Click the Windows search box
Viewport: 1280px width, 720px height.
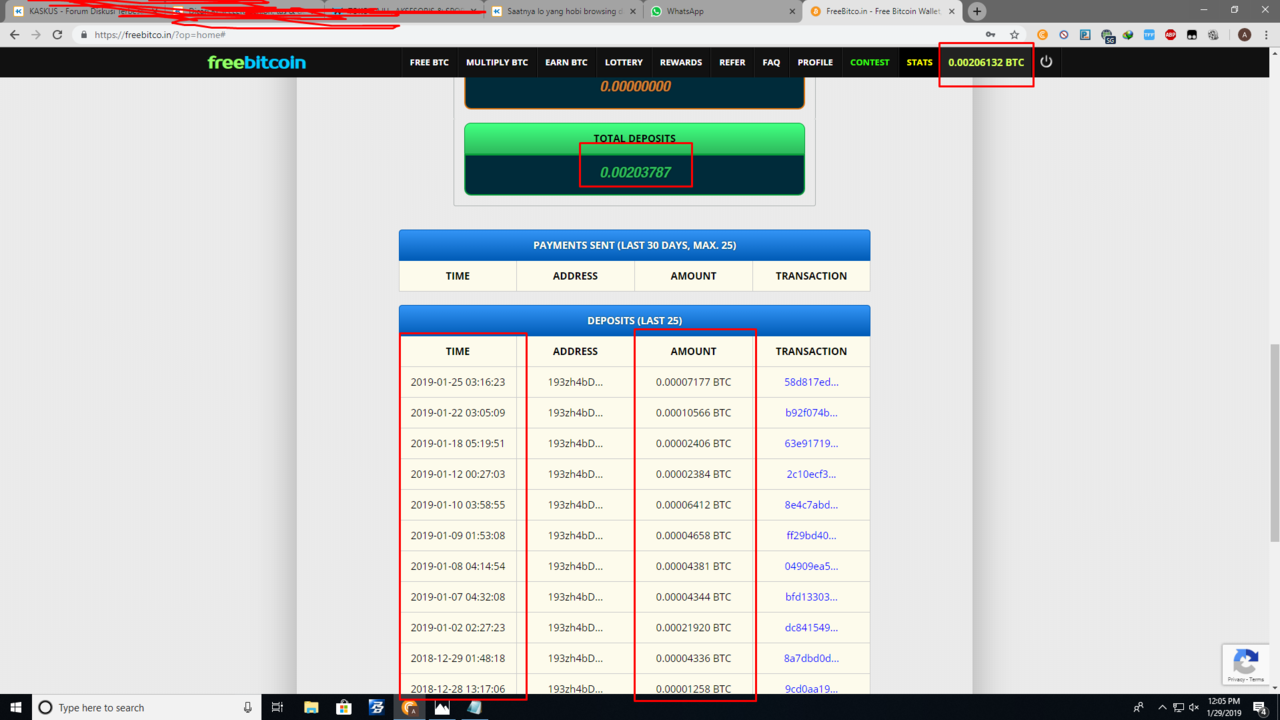point(145,707)
